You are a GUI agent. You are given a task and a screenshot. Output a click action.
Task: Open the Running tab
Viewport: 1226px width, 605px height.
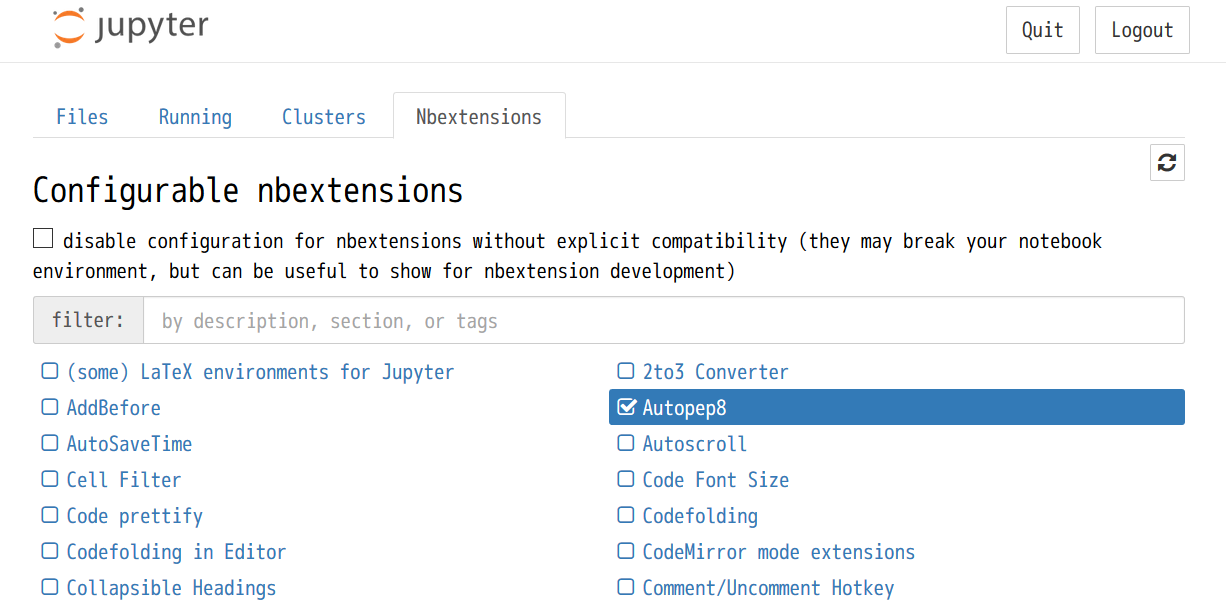pos(195,117)
